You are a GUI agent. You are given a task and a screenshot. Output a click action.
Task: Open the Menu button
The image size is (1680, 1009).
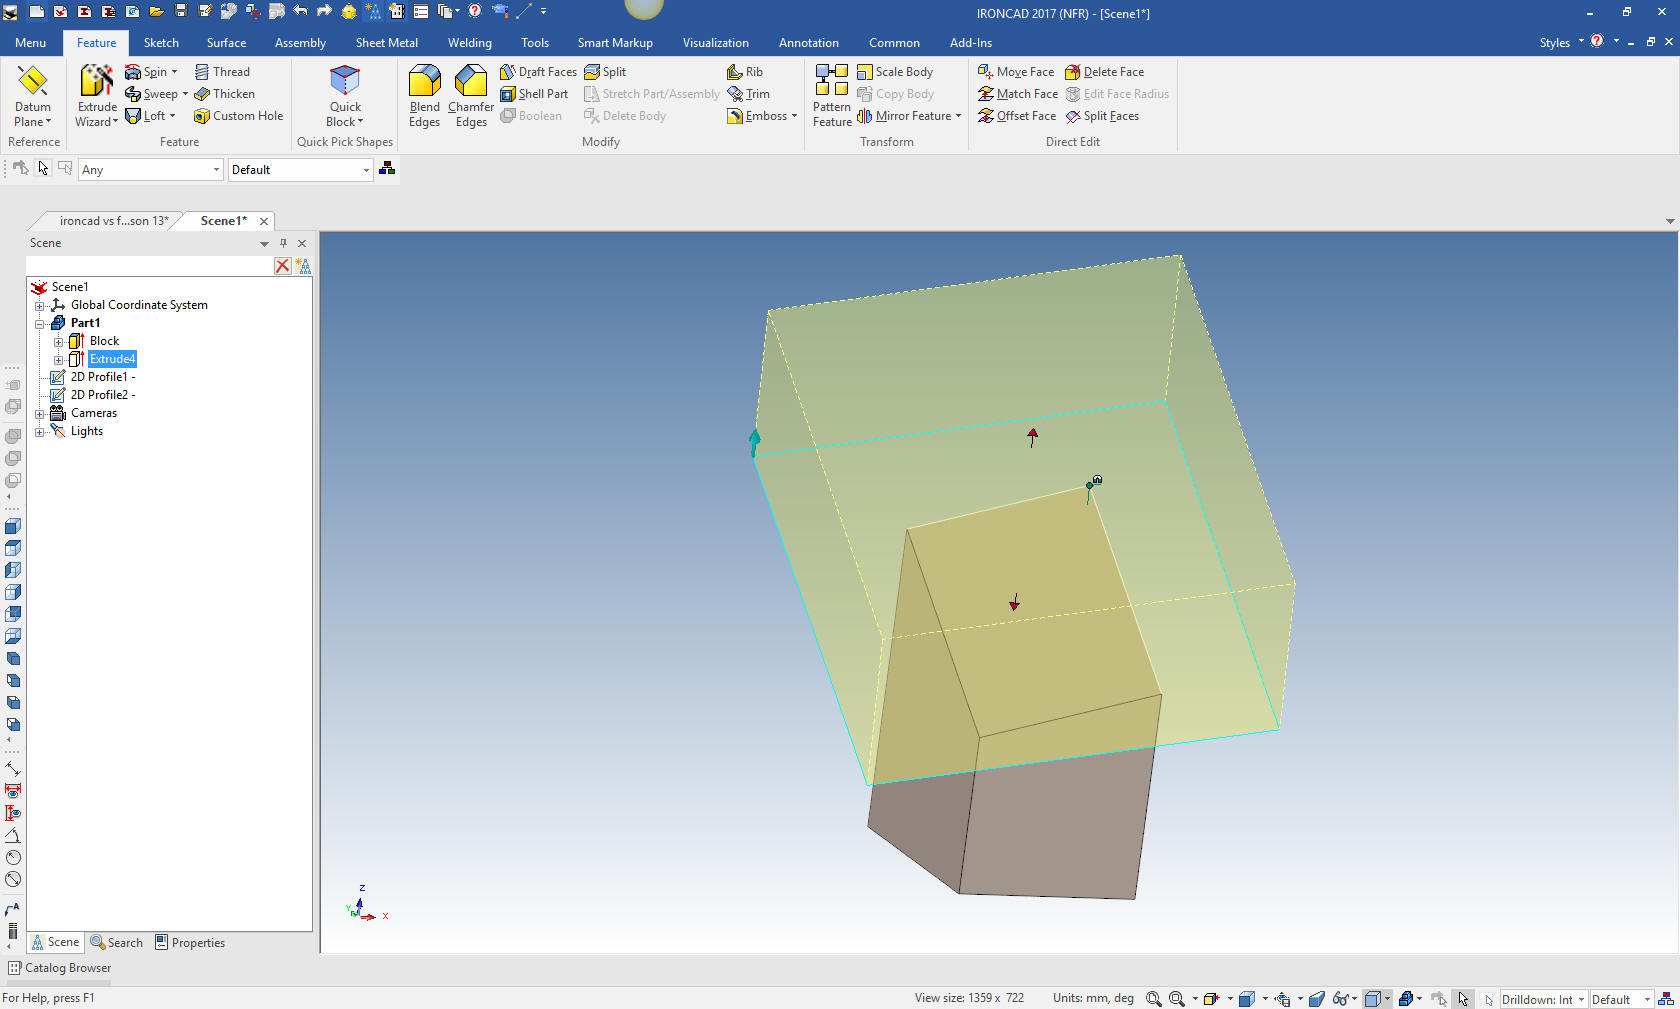[x=30, y=43]
